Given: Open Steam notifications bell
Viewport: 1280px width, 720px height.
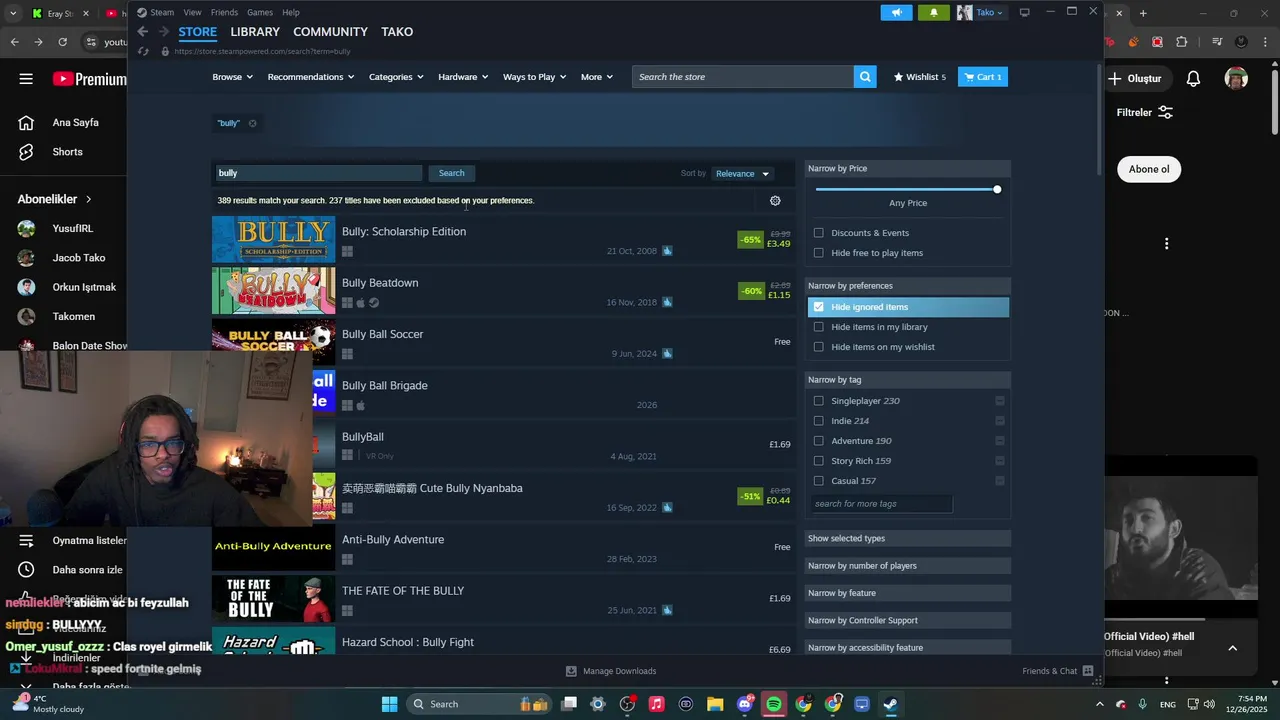Looking at the screenshot, I should [x=934, y=12].
